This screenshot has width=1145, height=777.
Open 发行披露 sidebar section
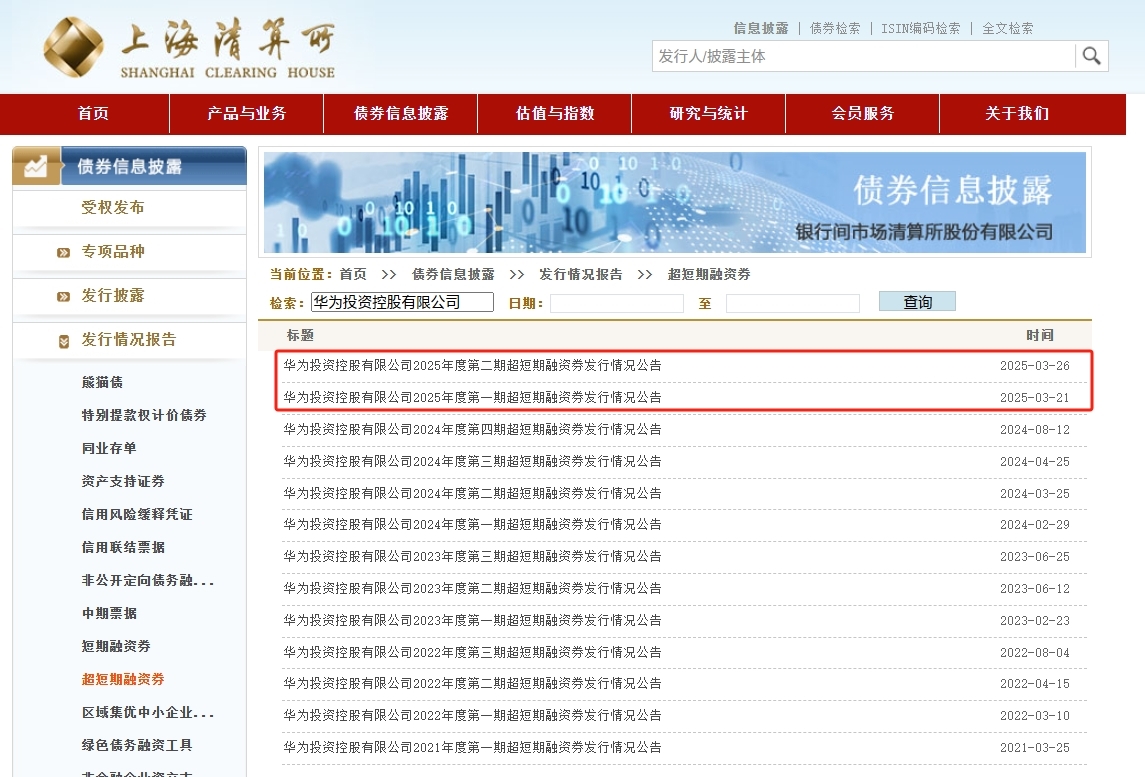click(x=112, y=296)
